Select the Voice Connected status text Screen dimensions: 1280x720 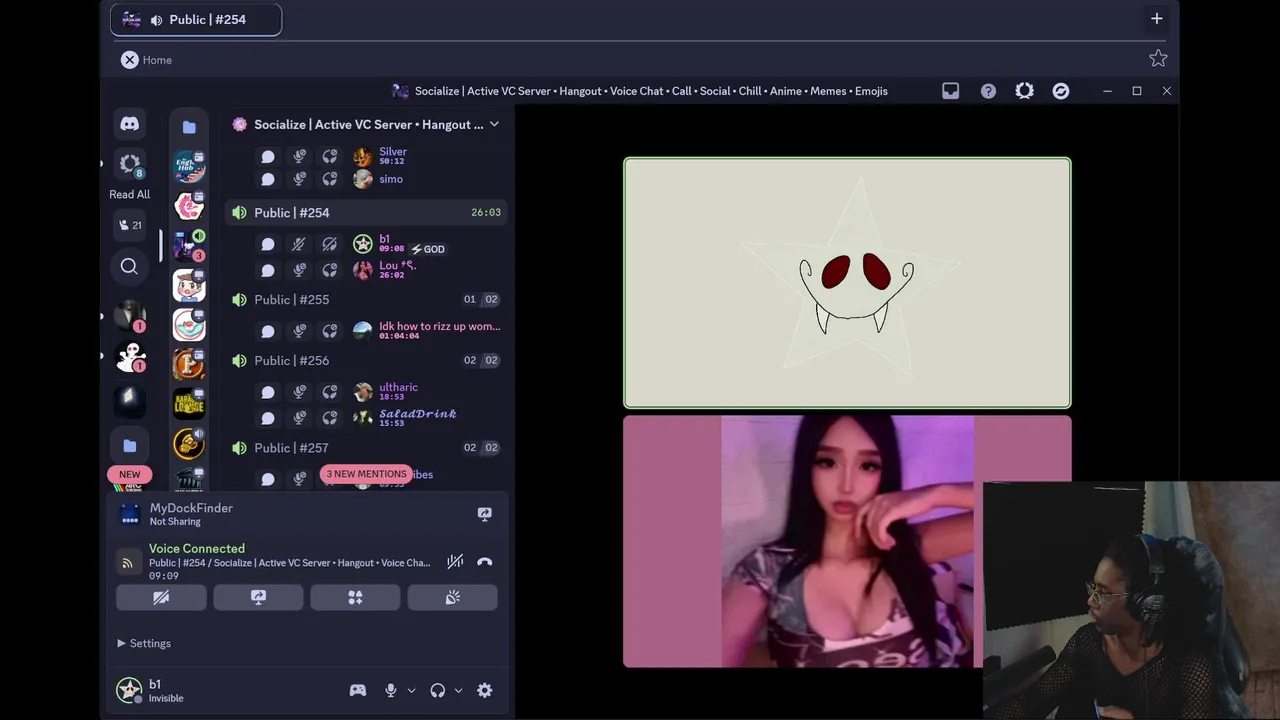[197, 548]
